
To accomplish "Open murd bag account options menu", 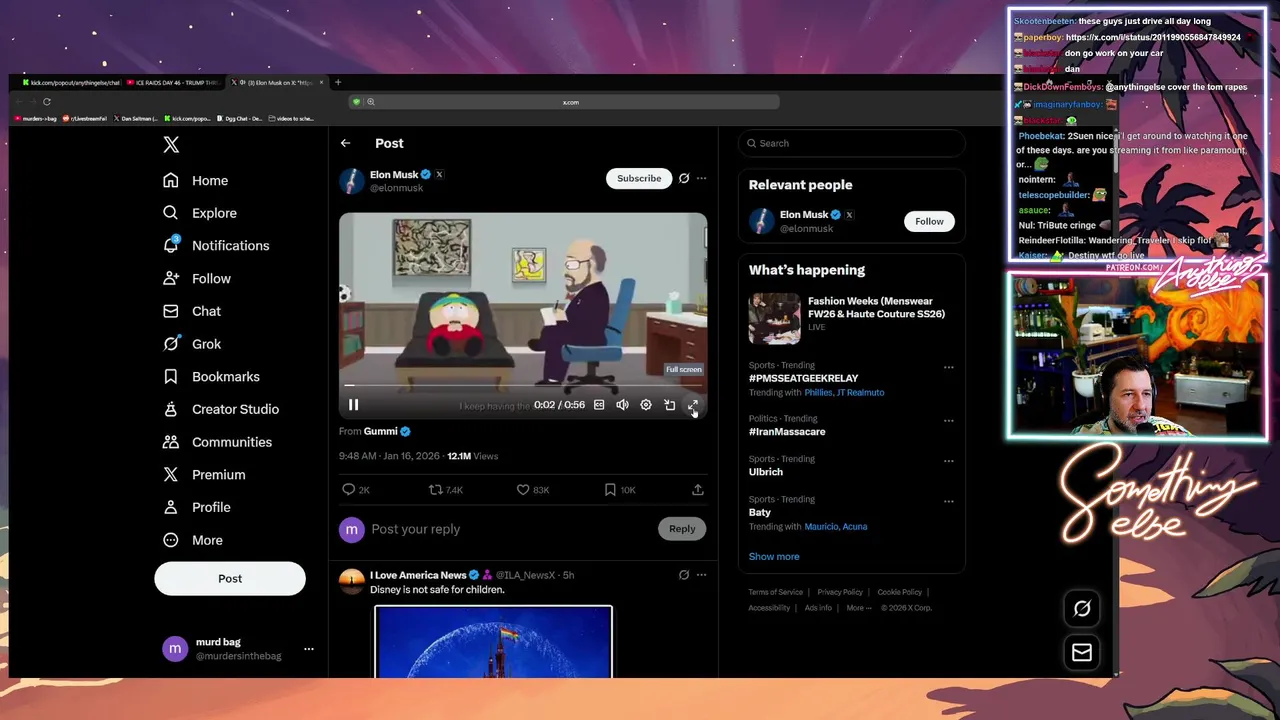I will [x=308, y=649].
